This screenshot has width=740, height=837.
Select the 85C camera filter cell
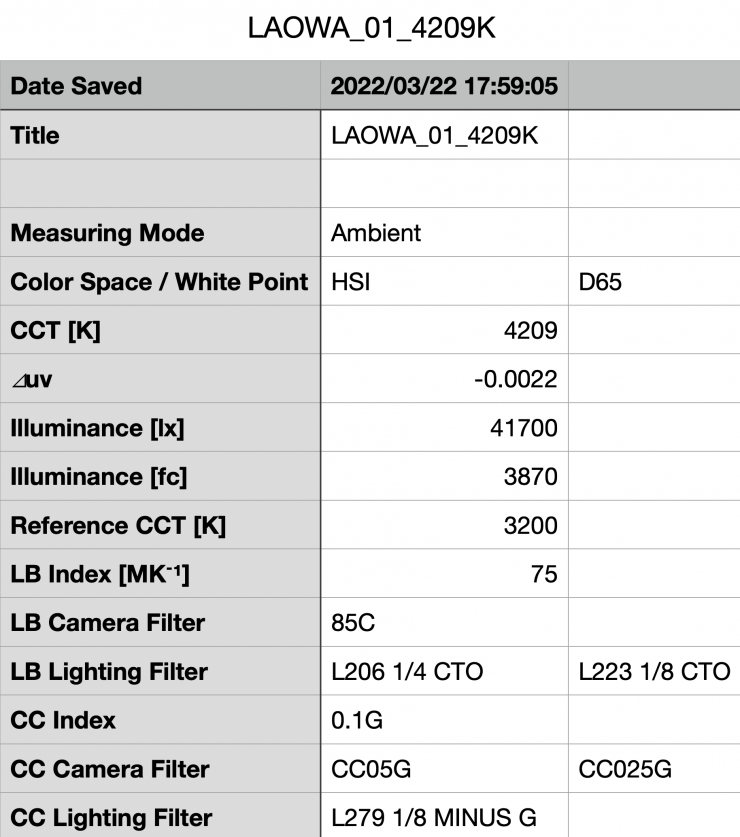[444, 623]
